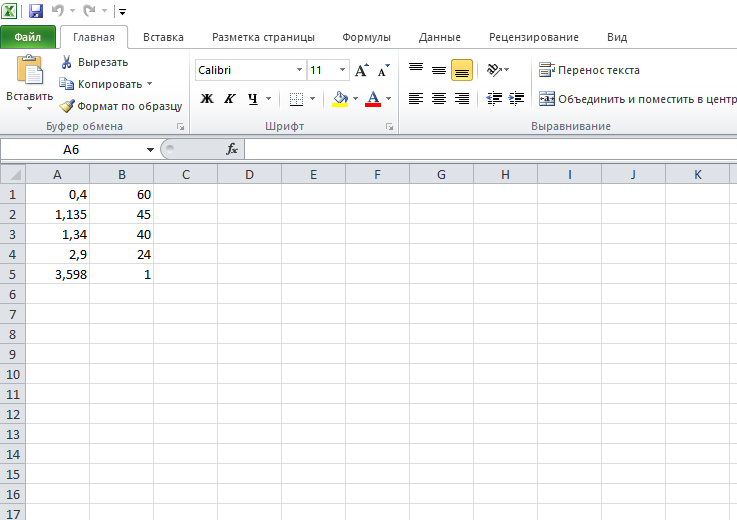
Task: Select cell A5 containing 3,598
Action: [57, 274]
